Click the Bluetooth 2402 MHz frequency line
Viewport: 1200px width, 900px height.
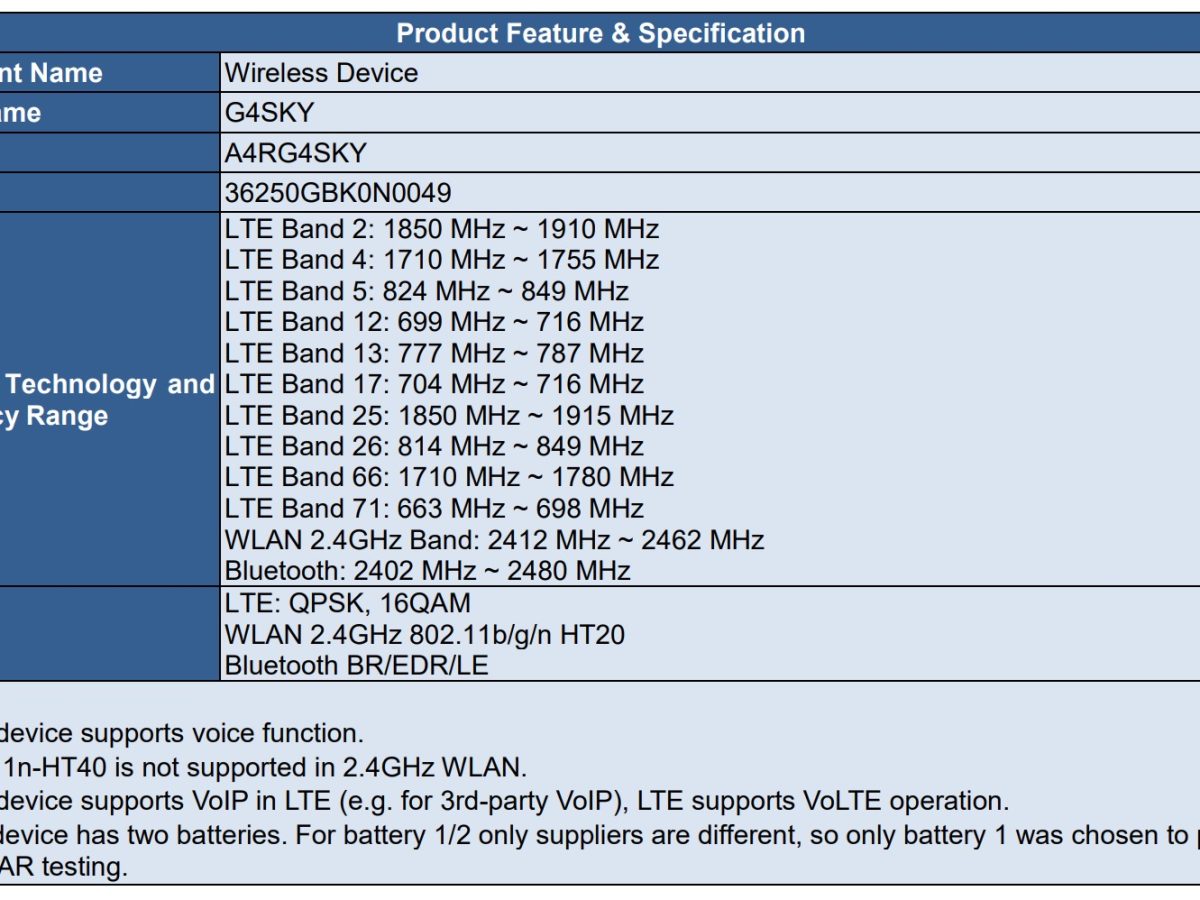427,571
